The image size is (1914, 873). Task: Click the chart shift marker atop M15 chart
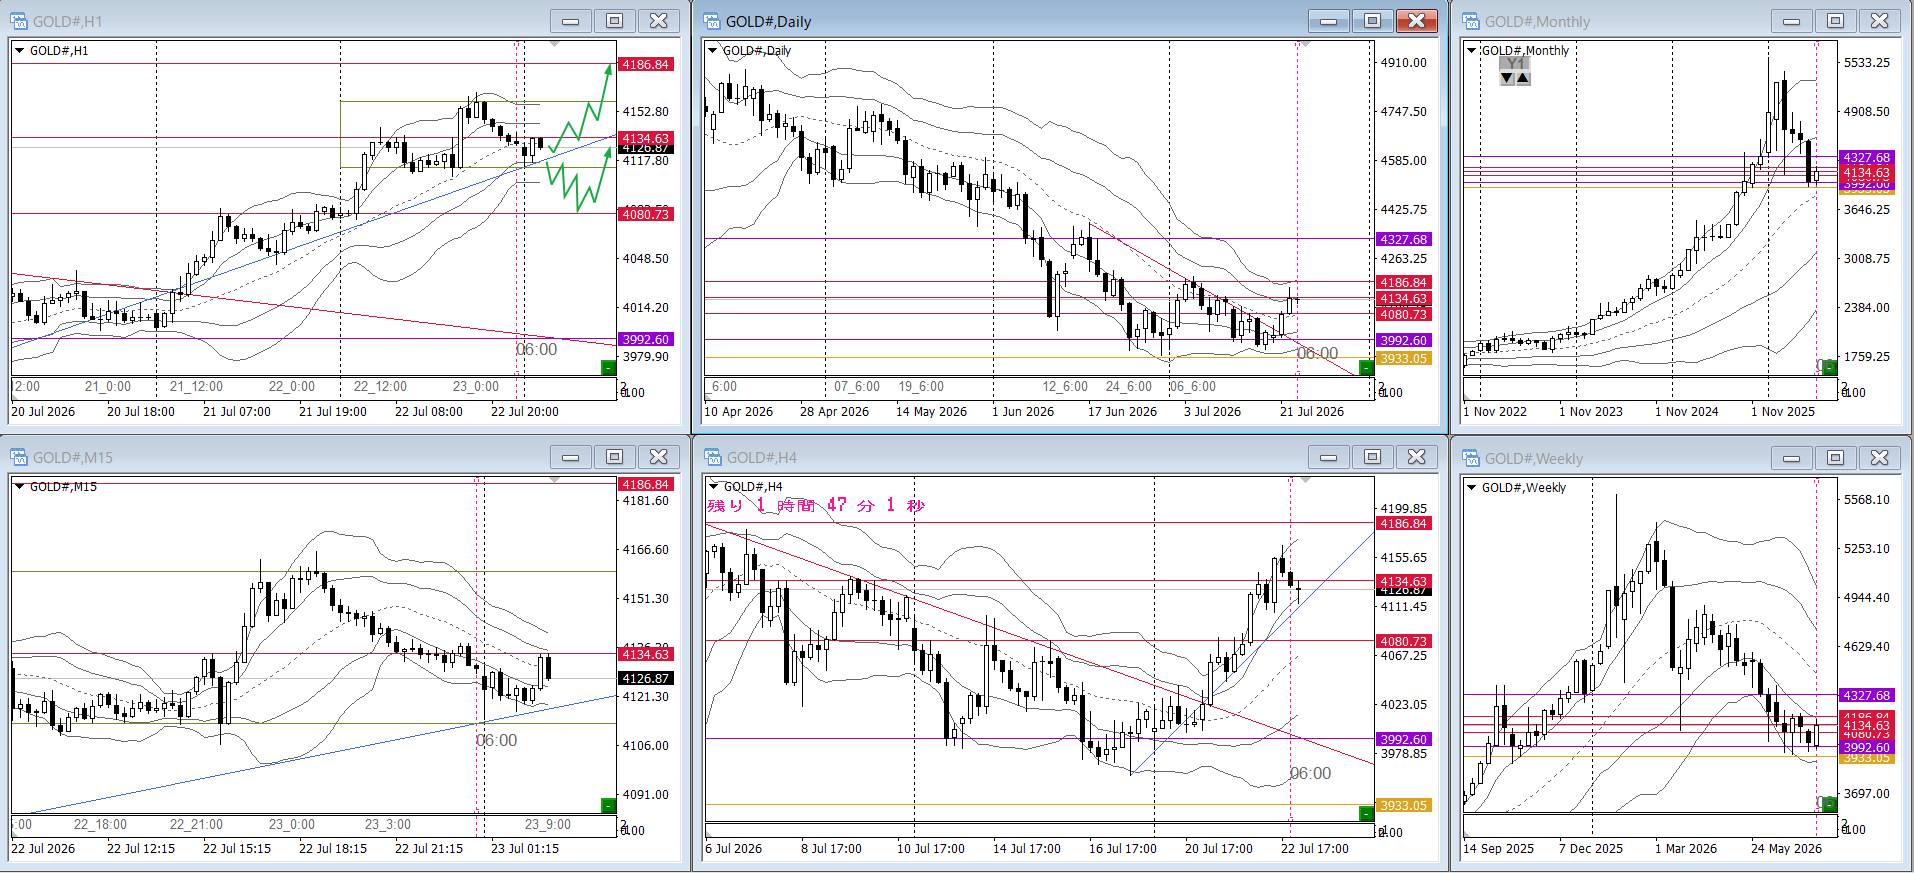tap(555, 481)
